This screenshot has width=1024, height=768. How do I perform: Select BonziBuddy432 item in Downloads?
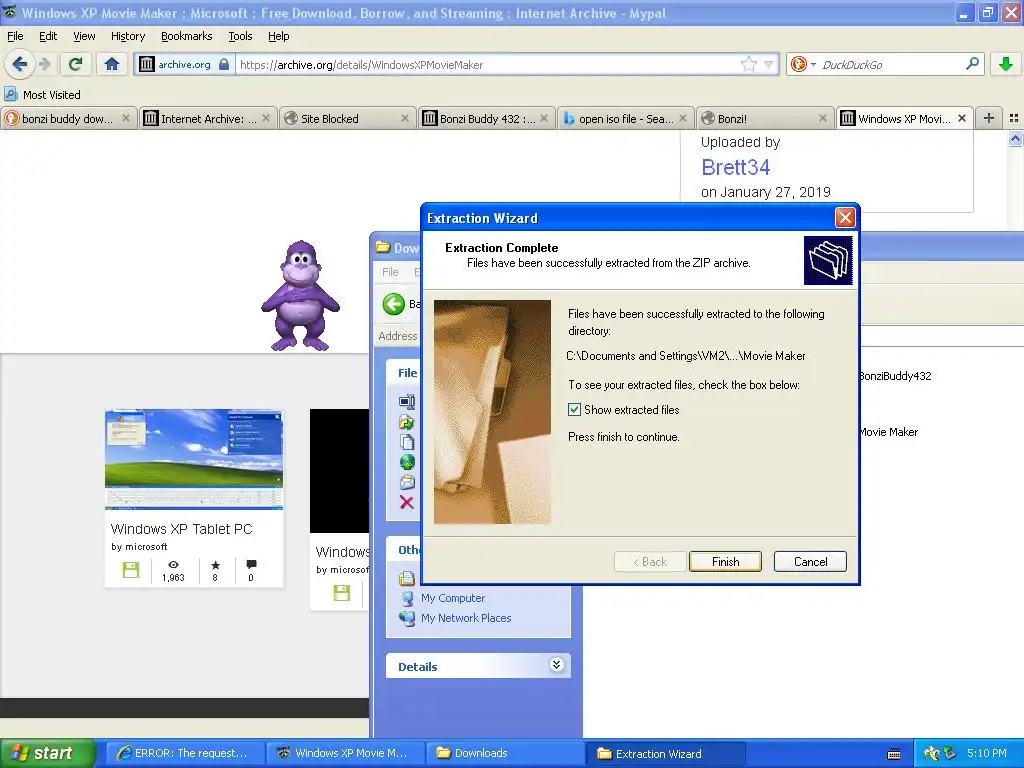coord(895,376)
